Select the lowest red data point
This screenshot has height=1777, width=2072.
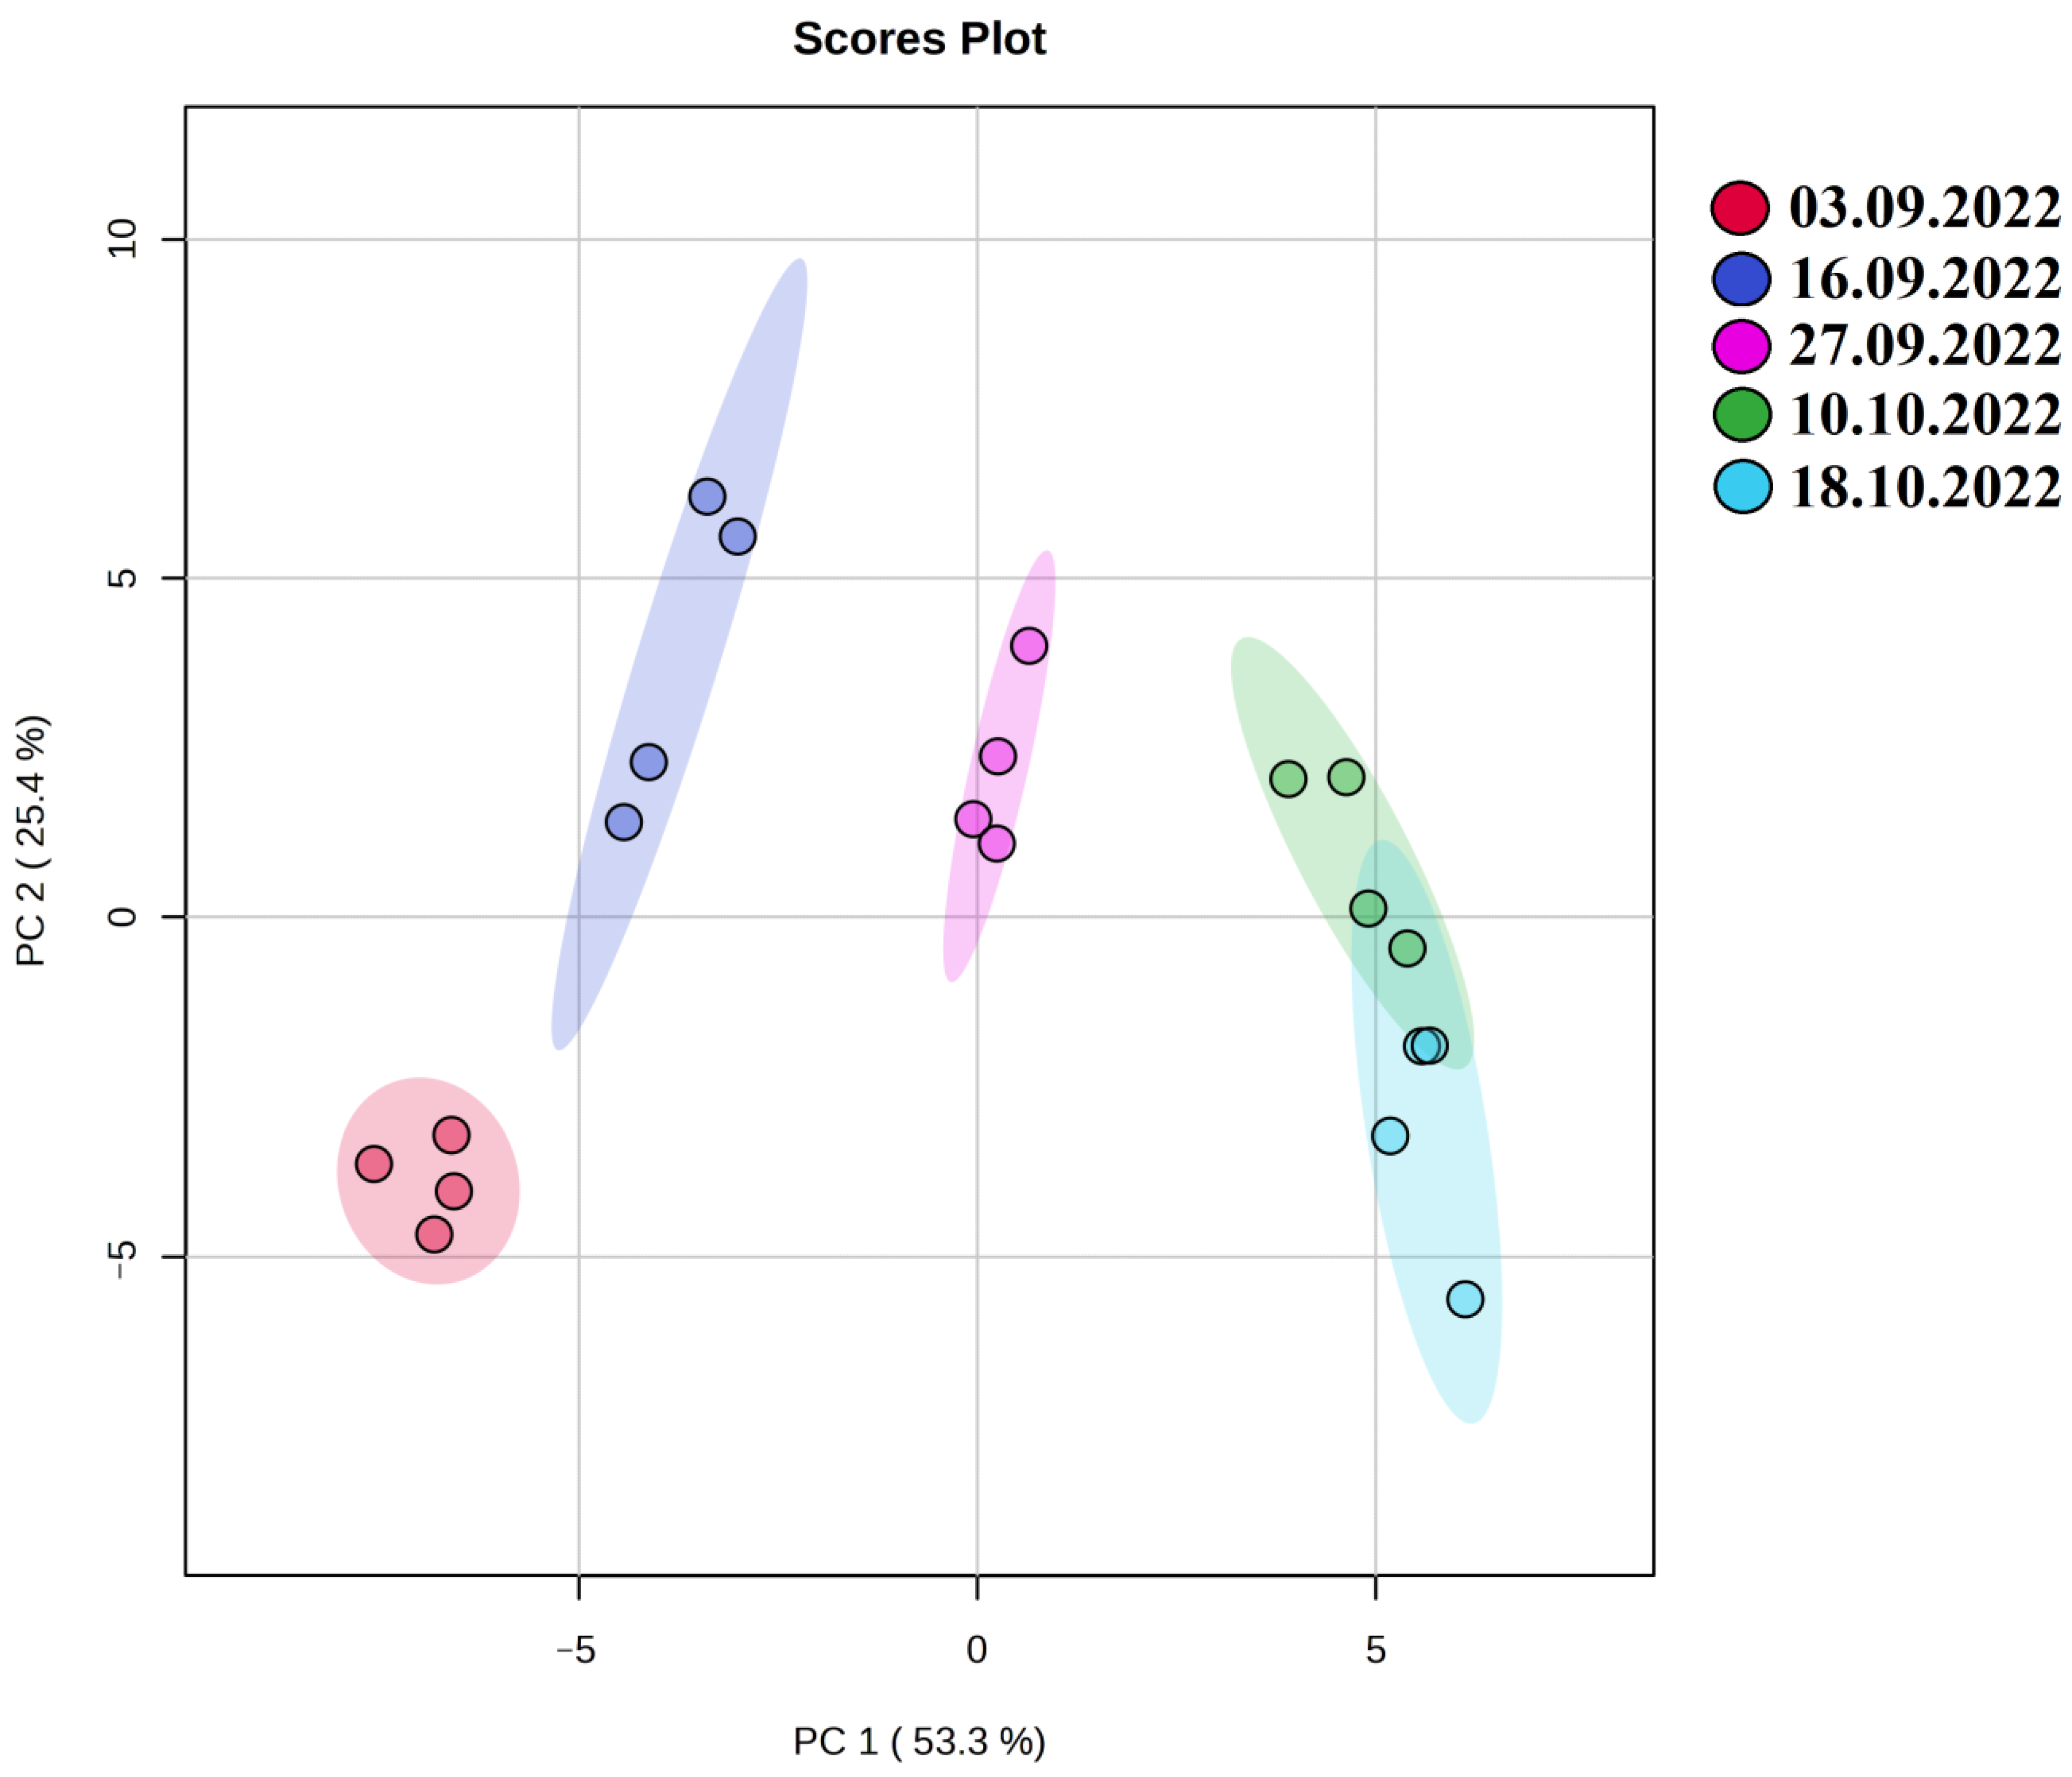(x=434, y=1235)
